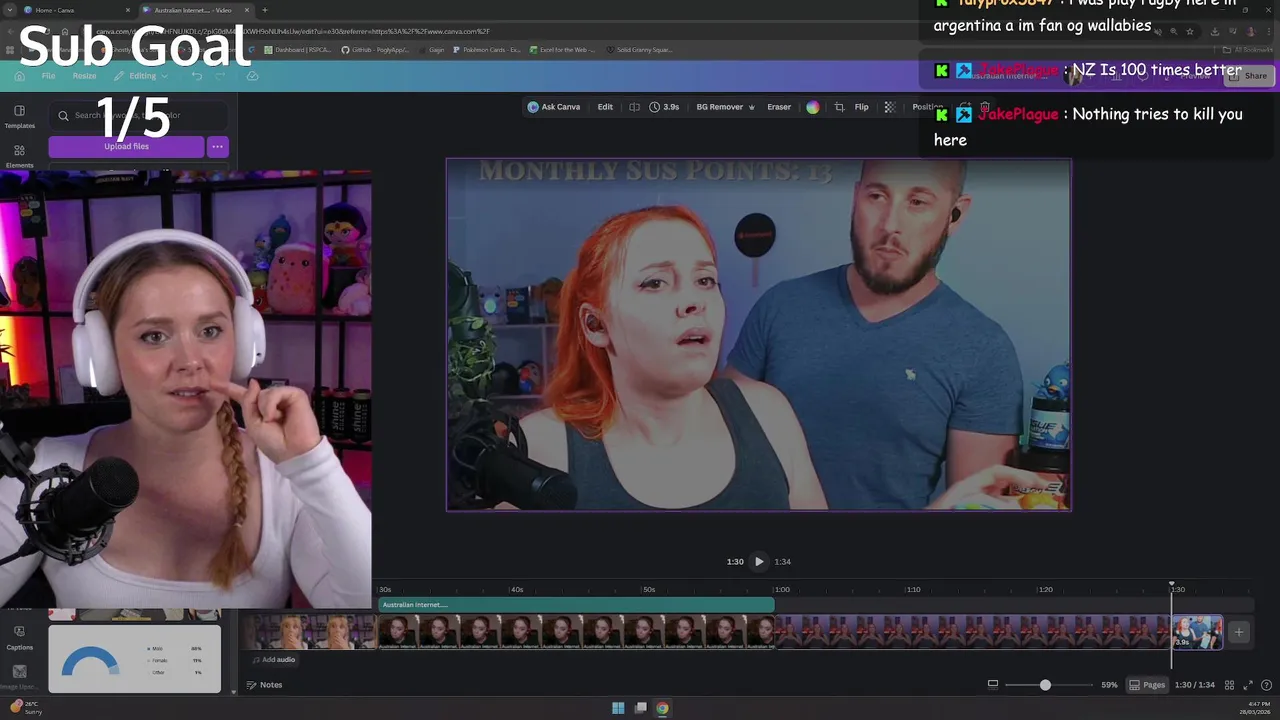
Task: Select the first blonde-woman timeline clip
Action: tap(309, 632)
